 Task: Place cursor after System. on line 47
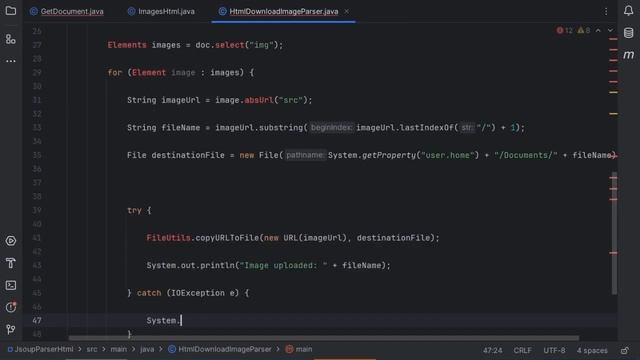pyautogui.click(x=181, y=320)
